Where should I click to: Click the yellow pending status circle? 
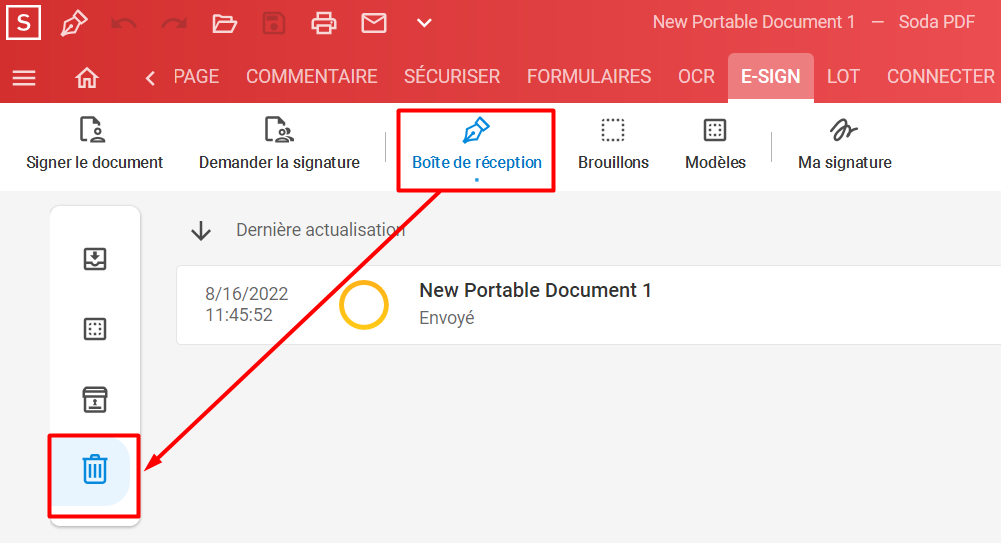coord(364,305)
